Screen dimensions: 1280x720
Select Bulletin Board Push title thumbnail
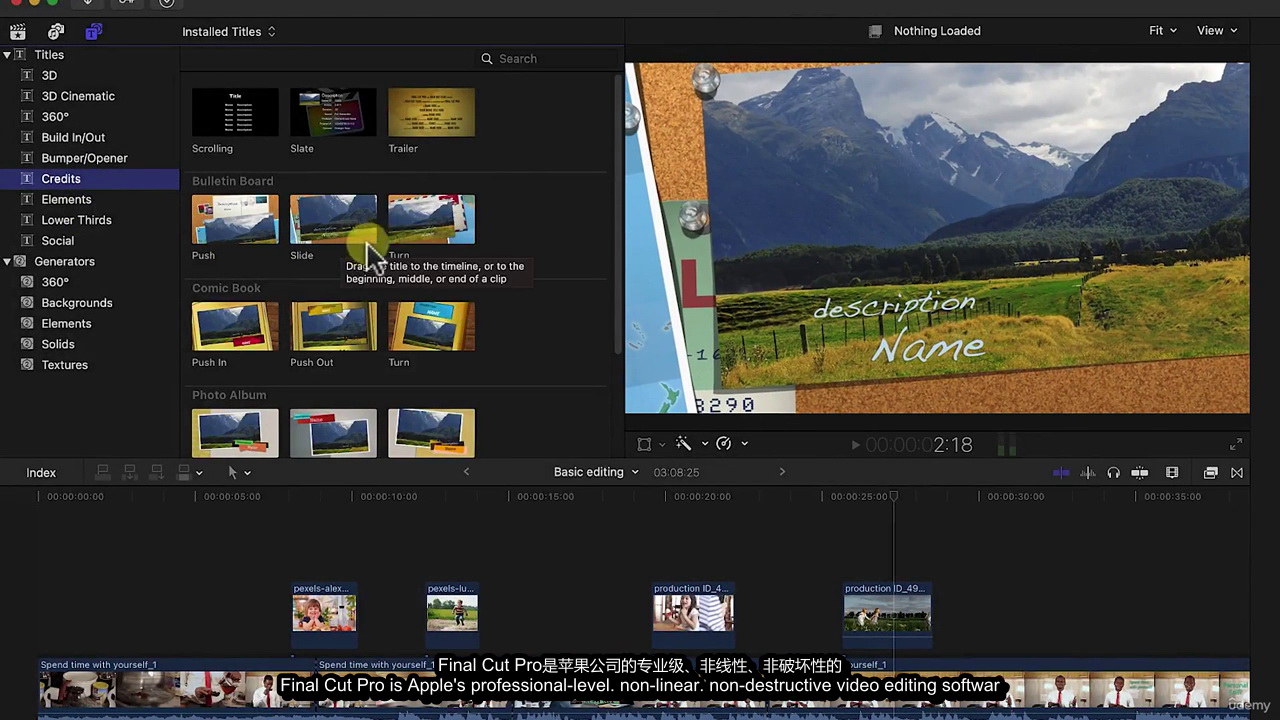coord(235,219)
